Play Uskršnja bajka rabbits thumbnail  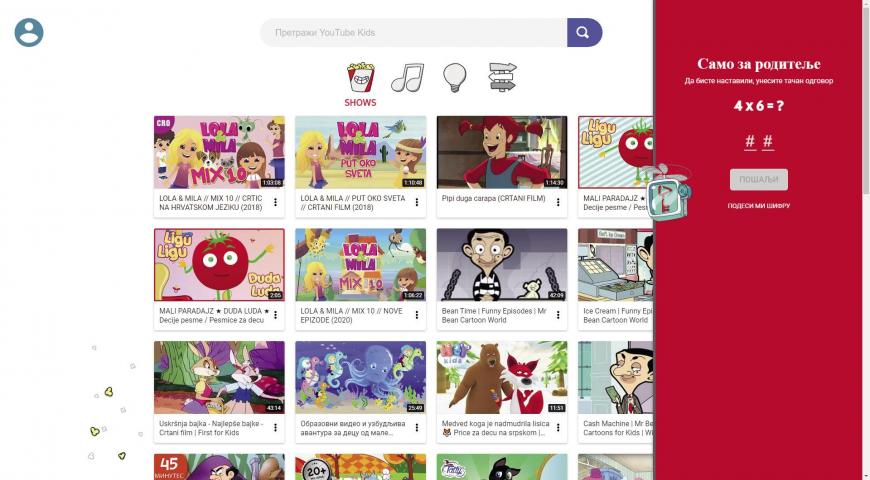[219, 377]
